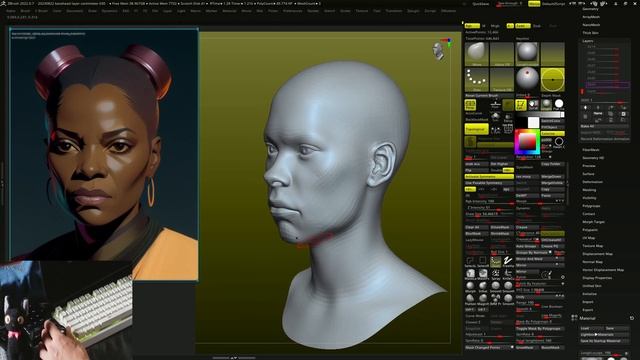The image size is (640, 360).
Task: Toggle the >X< symmetry axis button
Action: [470, 189]
